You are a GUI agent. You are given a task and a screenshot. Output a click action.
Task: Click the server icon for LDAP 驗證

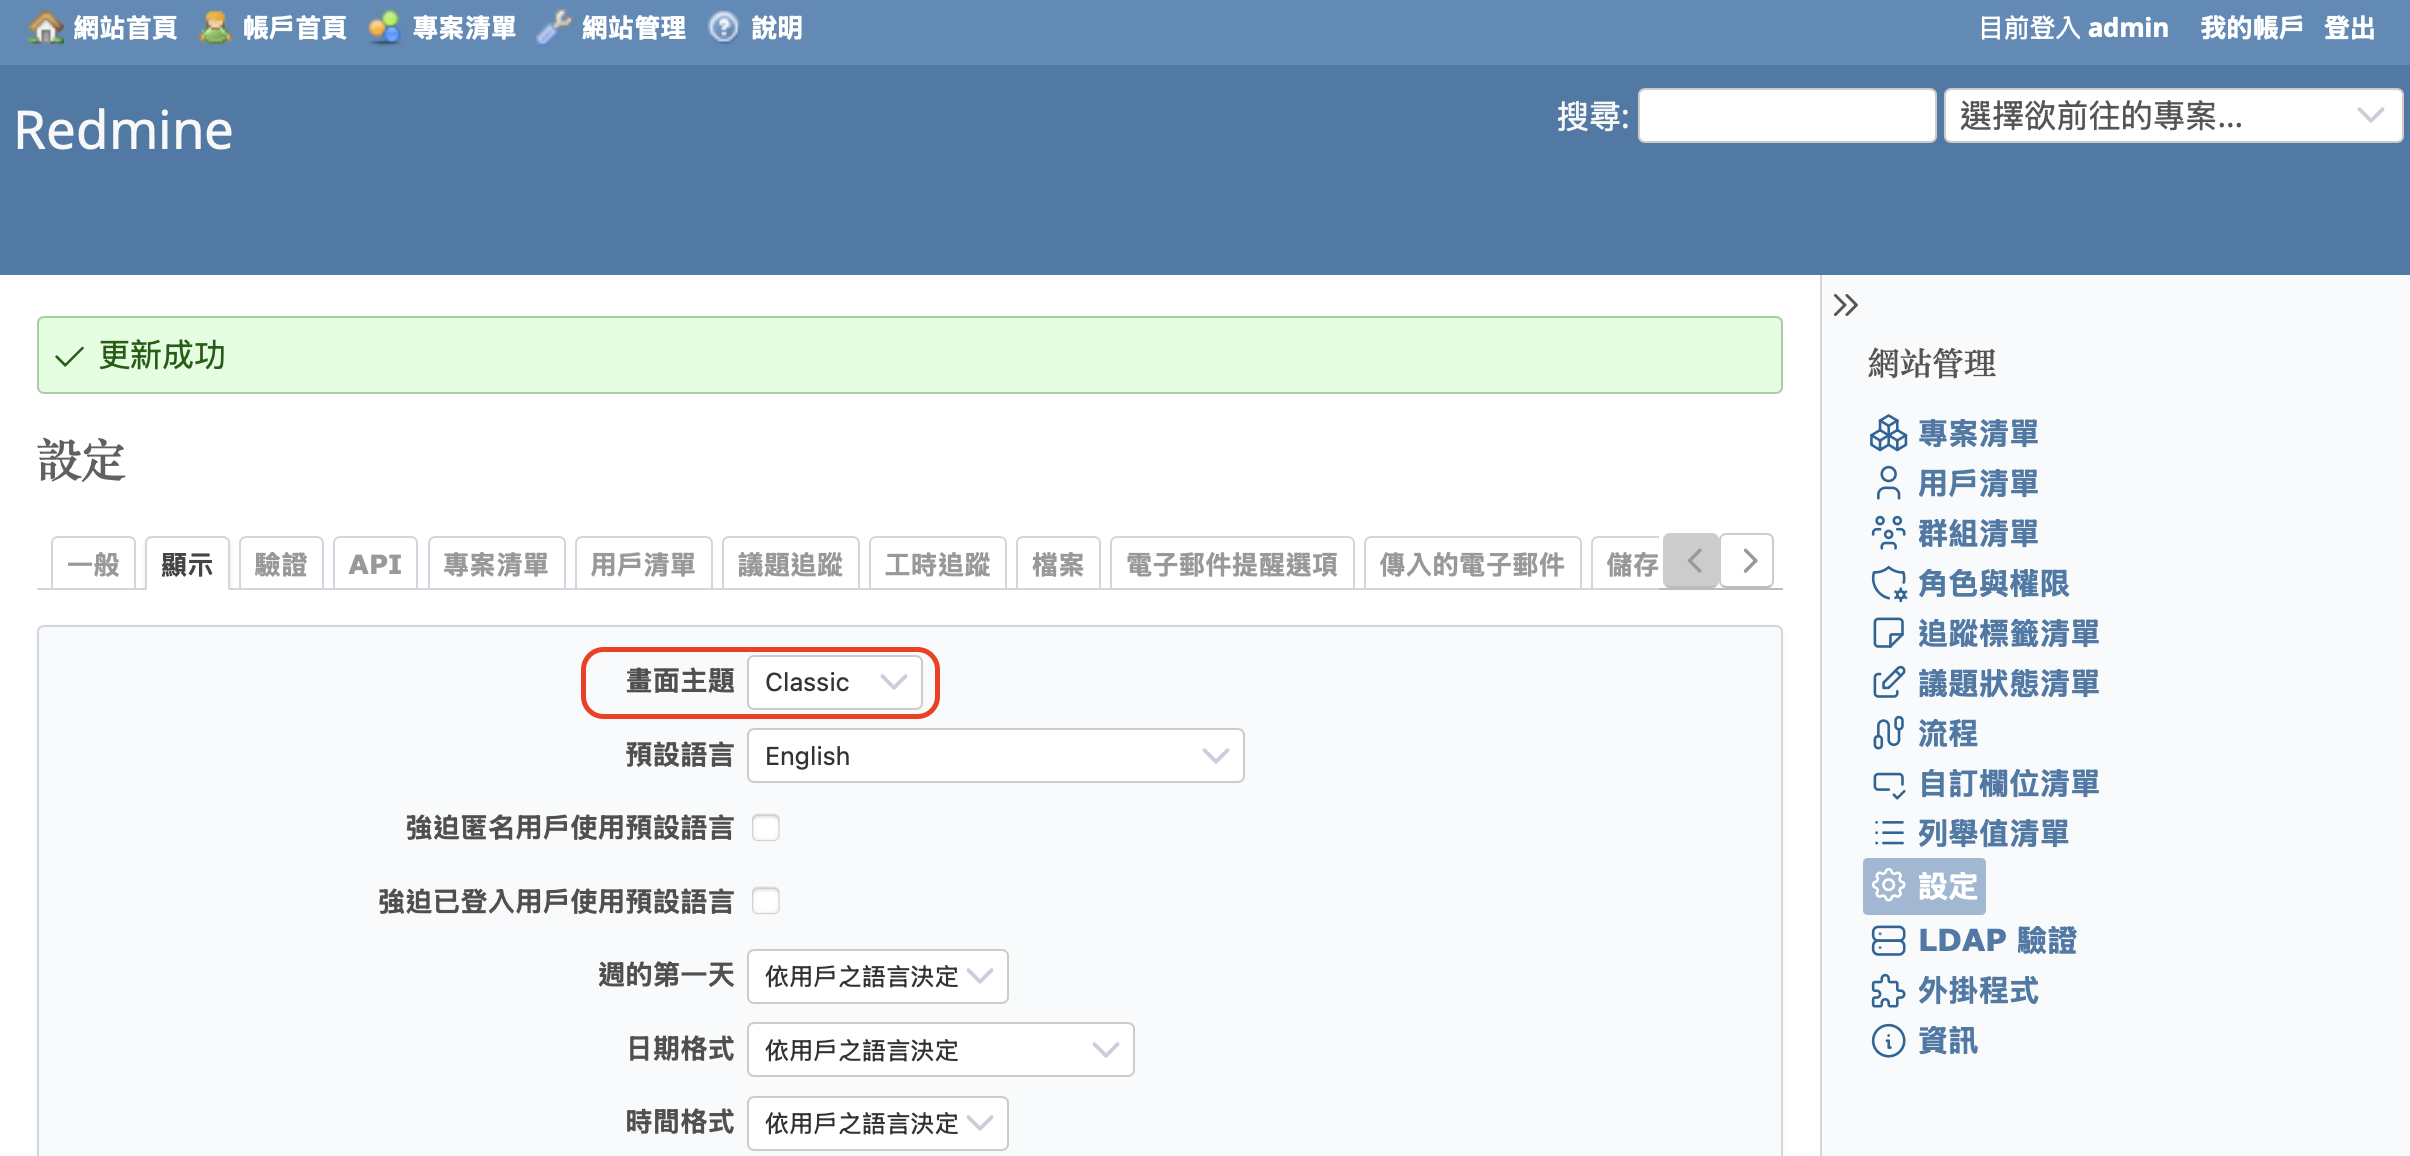pos(1888,940)
